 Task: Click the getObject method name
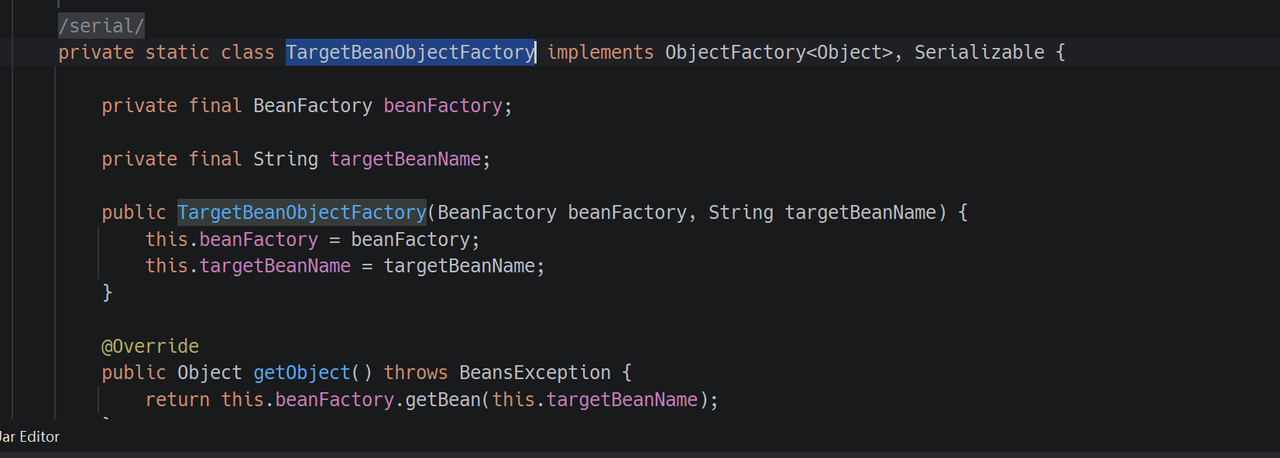[301, 373]
